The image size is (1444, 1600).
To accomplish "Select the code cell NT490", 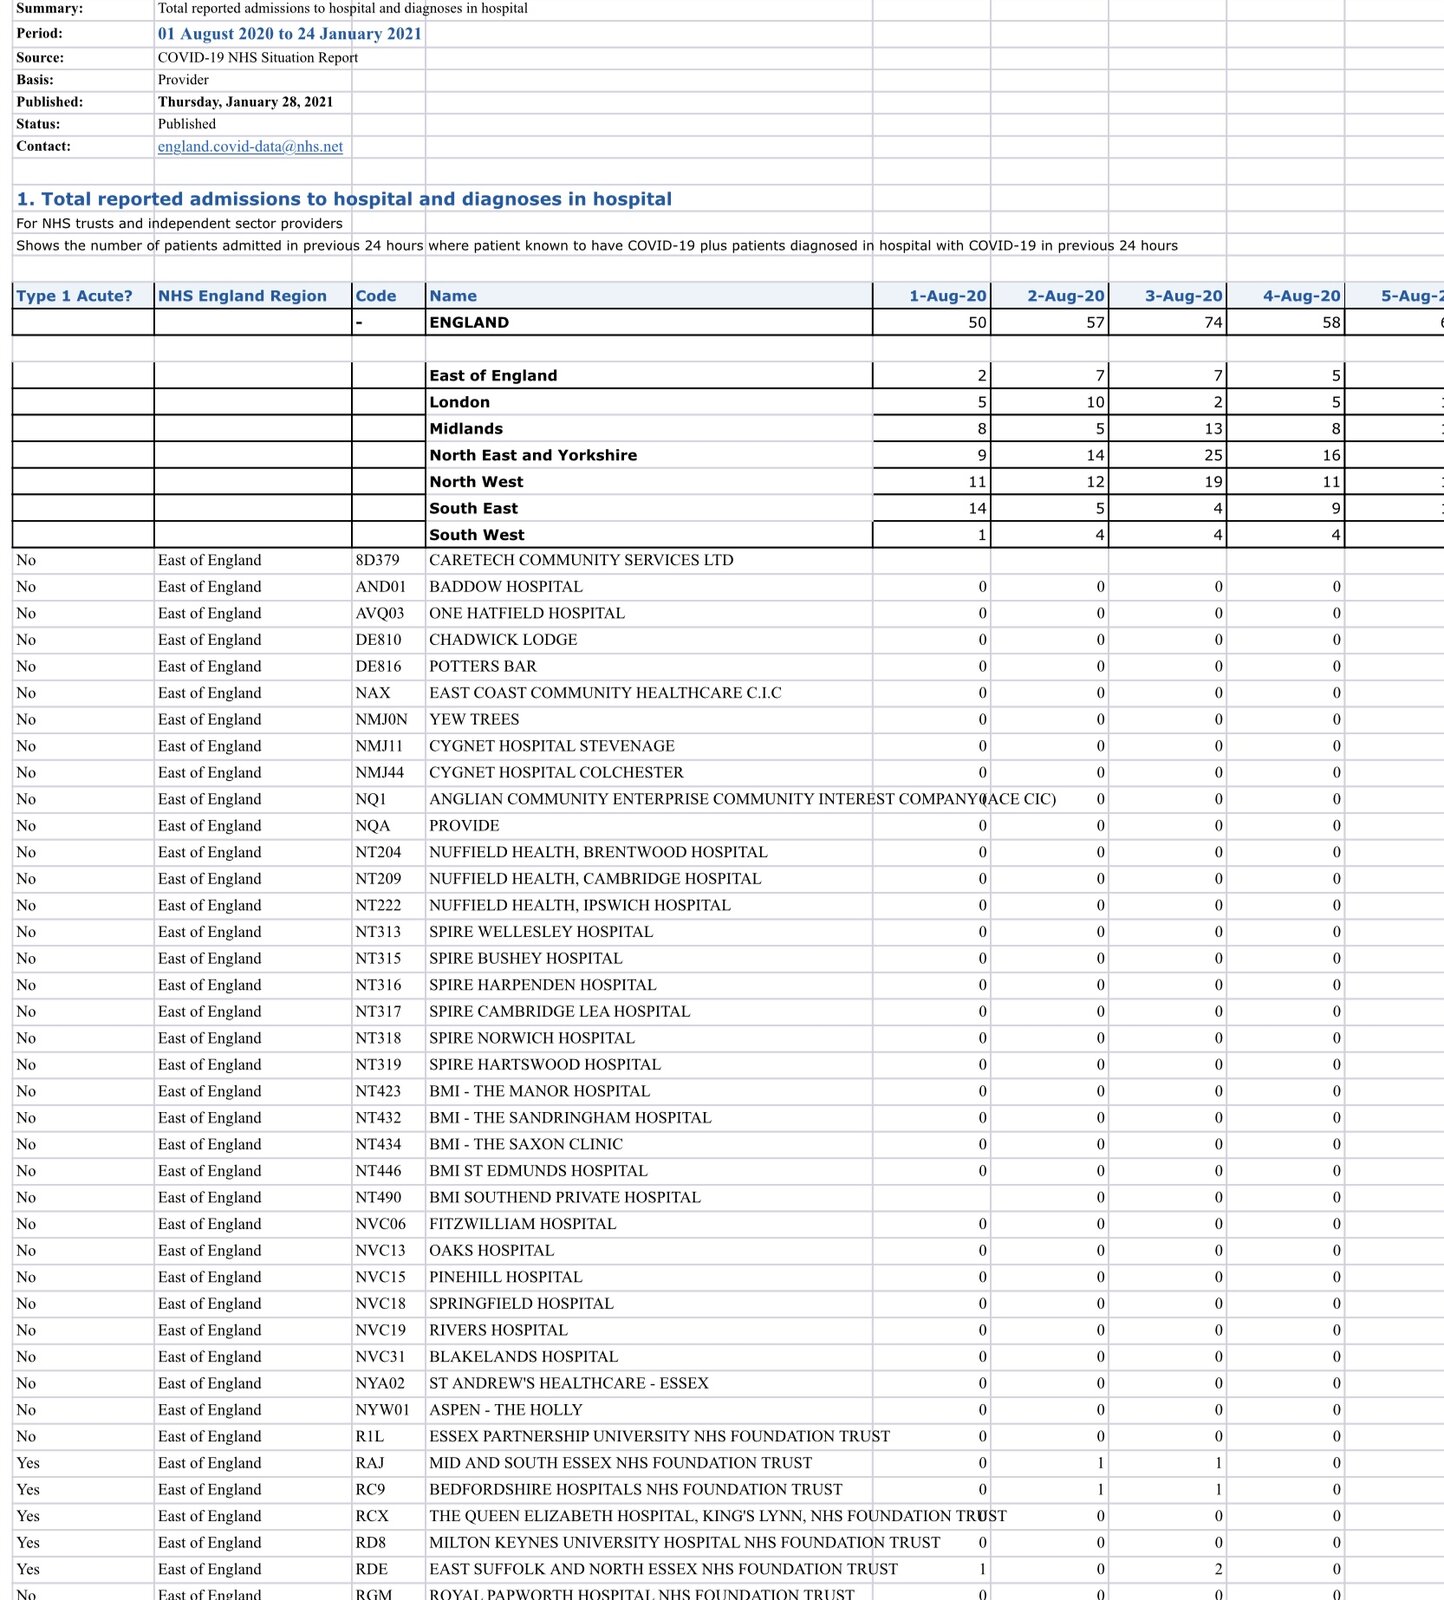I will coord(378,1198).
